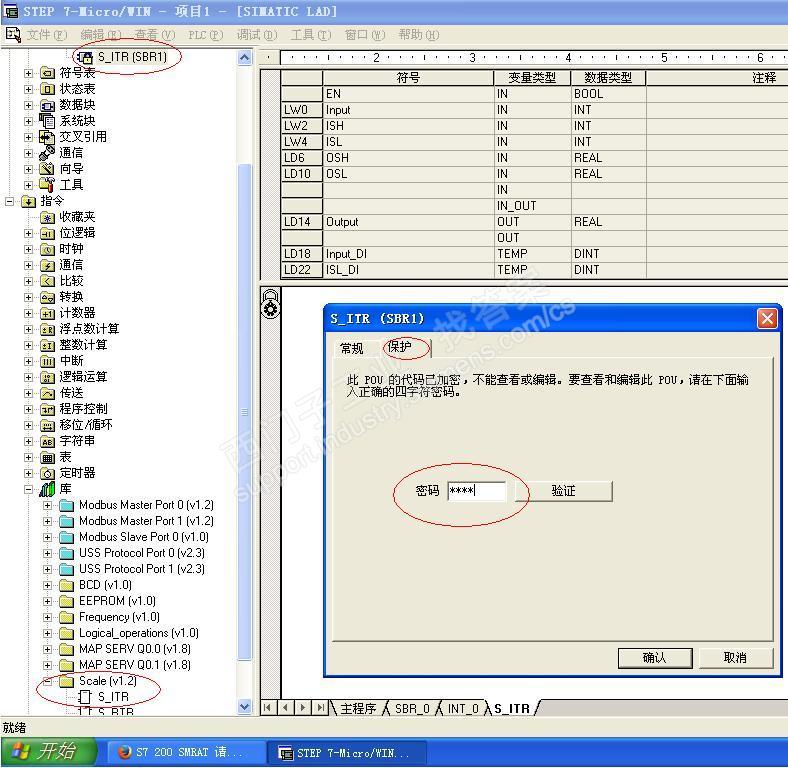Switch to SBR_0 editor tab
This screenshot has height=768, width=788.
point(412,709)
